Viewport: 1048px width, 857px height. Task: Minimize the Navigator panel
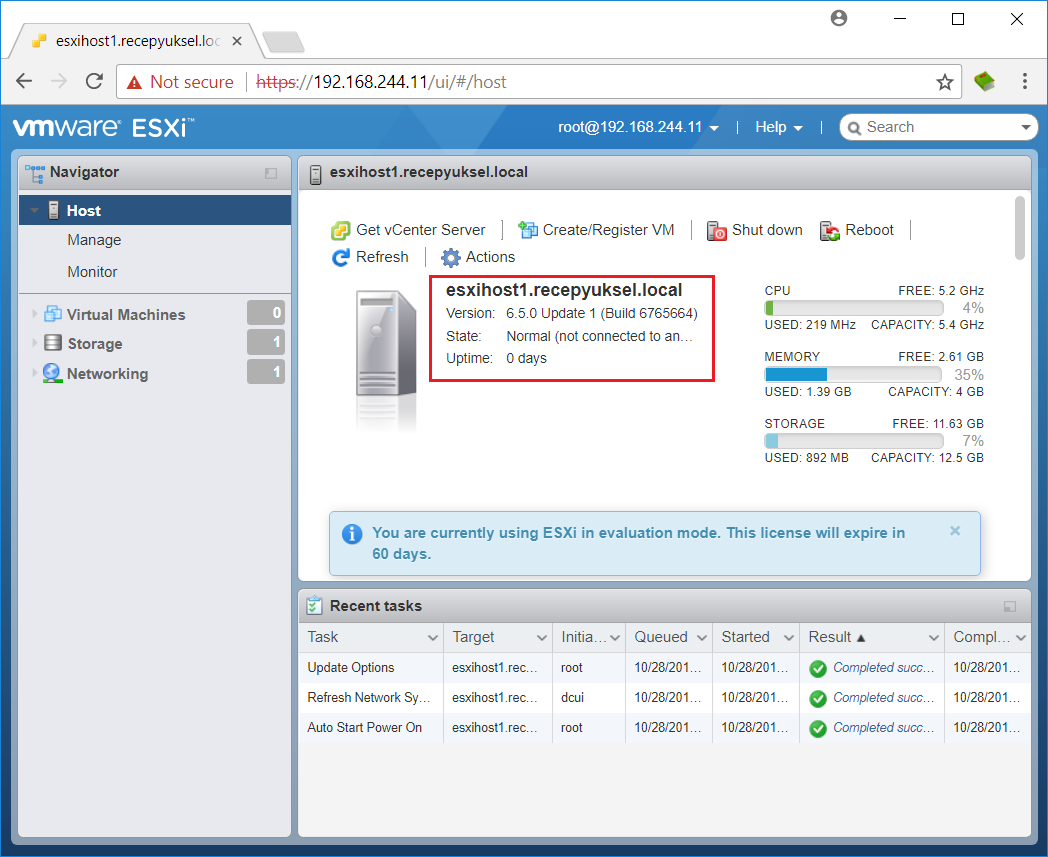pyautogui.click(x=271, y=173)
